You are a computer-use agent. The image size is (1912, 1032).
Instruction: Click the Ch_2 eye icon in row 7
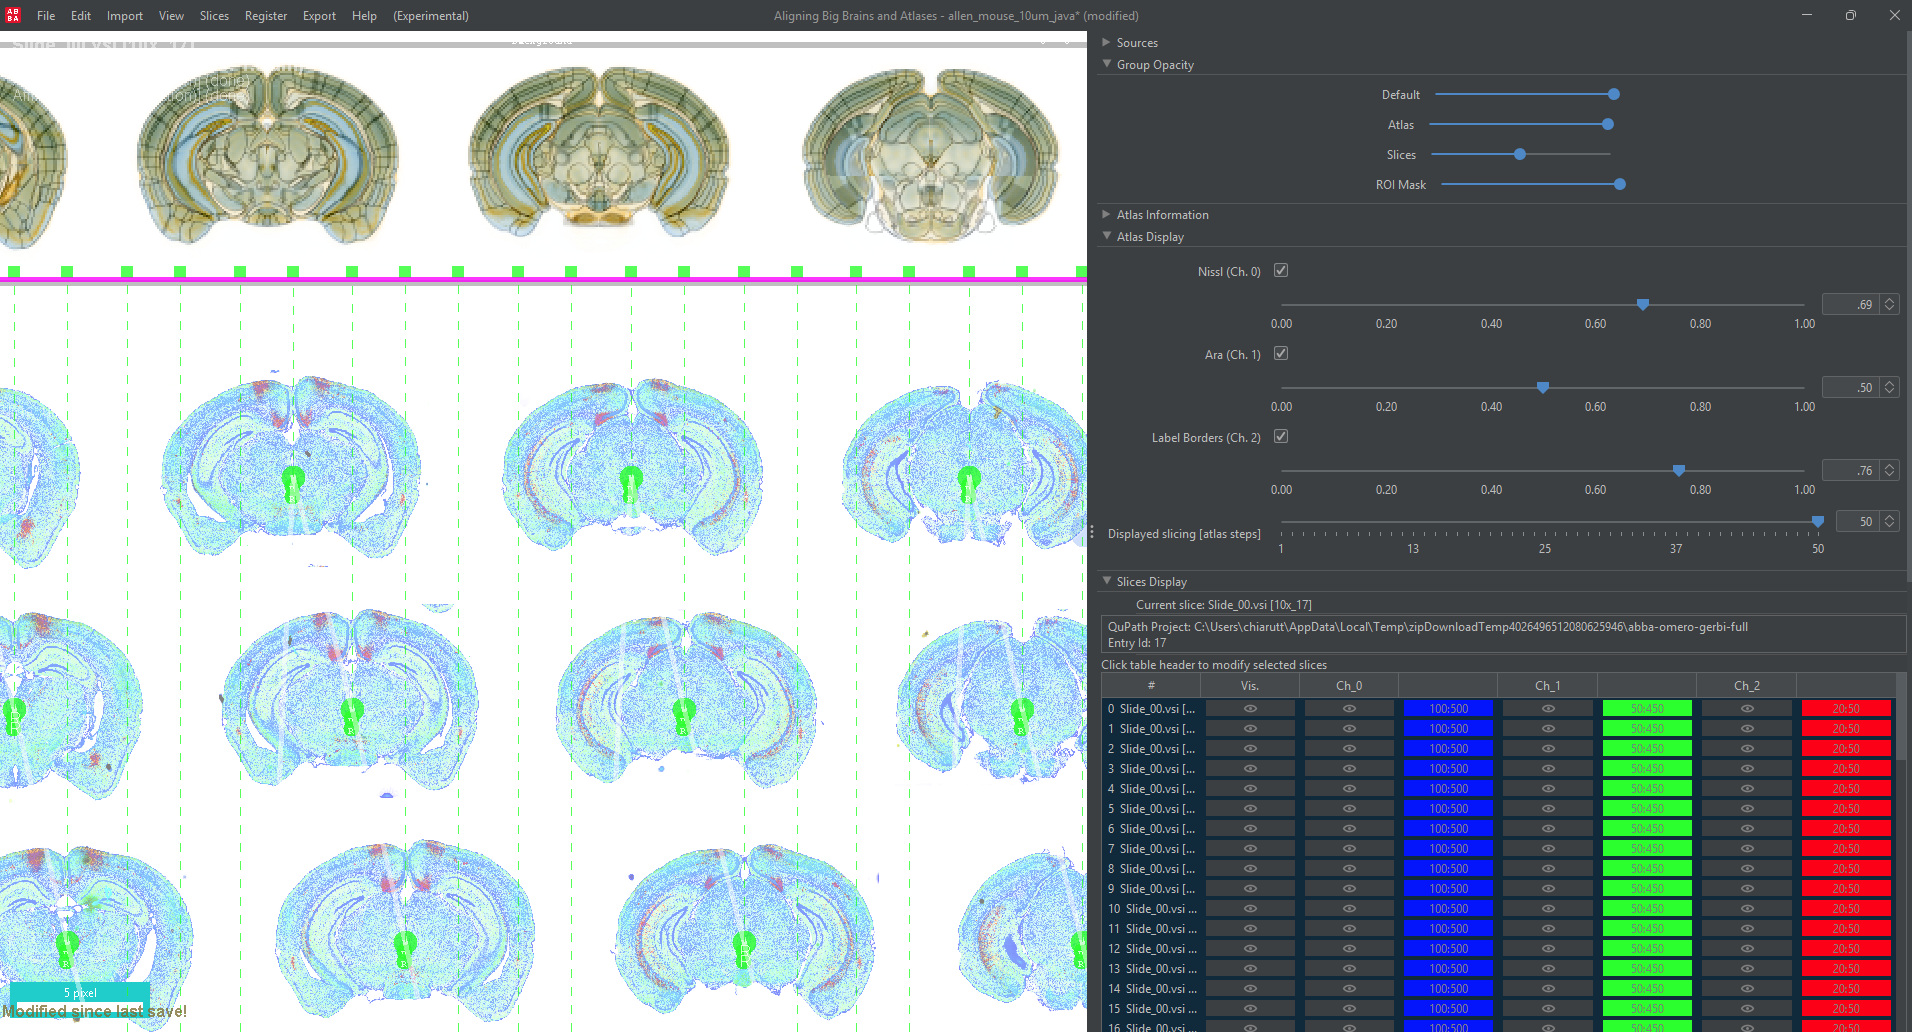coord(1746,848)
